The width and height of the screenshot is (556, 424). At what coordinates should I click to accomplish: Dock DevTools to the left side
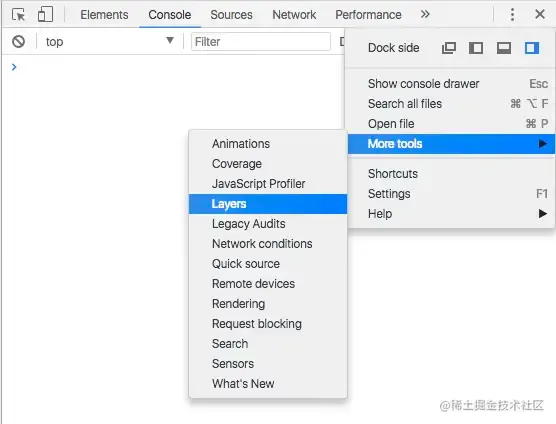[476, 48]
